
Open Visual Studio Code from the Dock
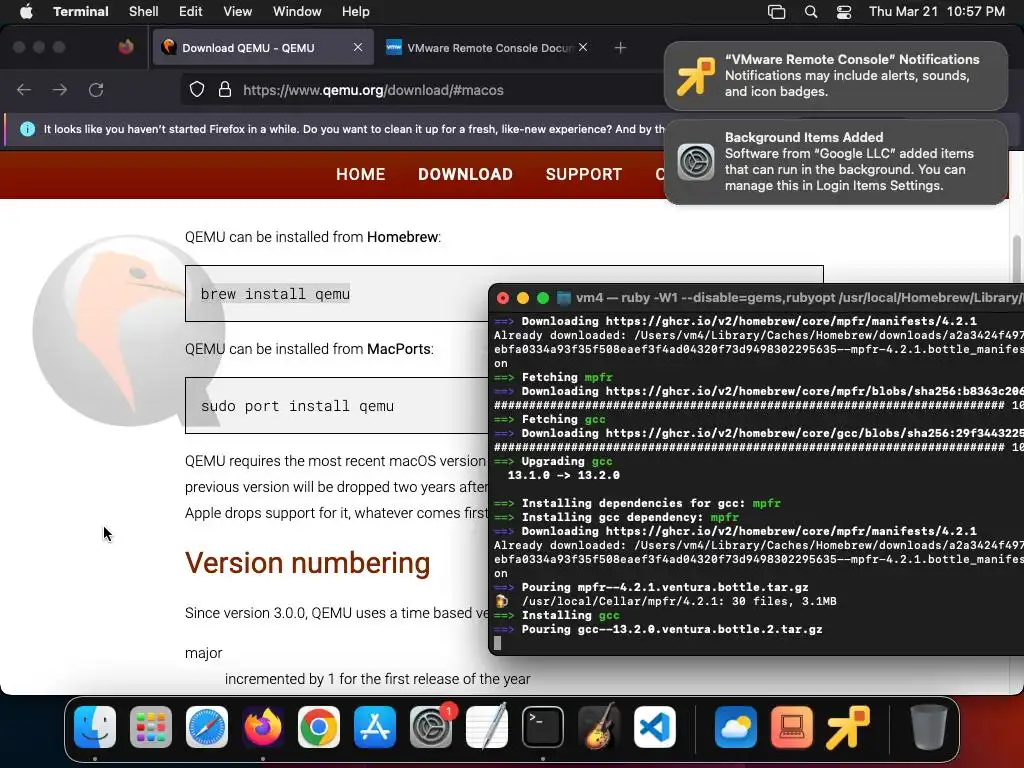coord(654,727)
